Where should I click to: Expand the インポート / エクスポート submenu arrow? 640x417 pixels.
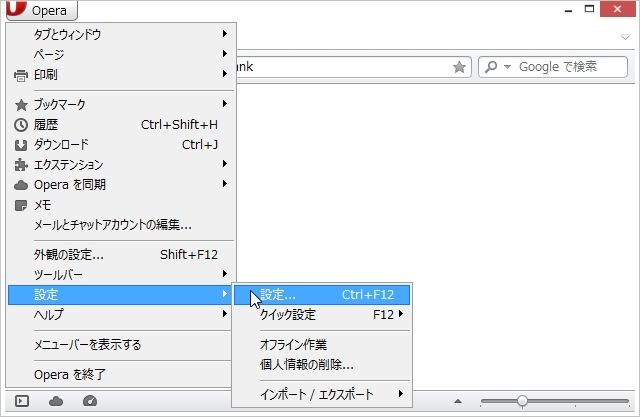(x=401, y=394)
